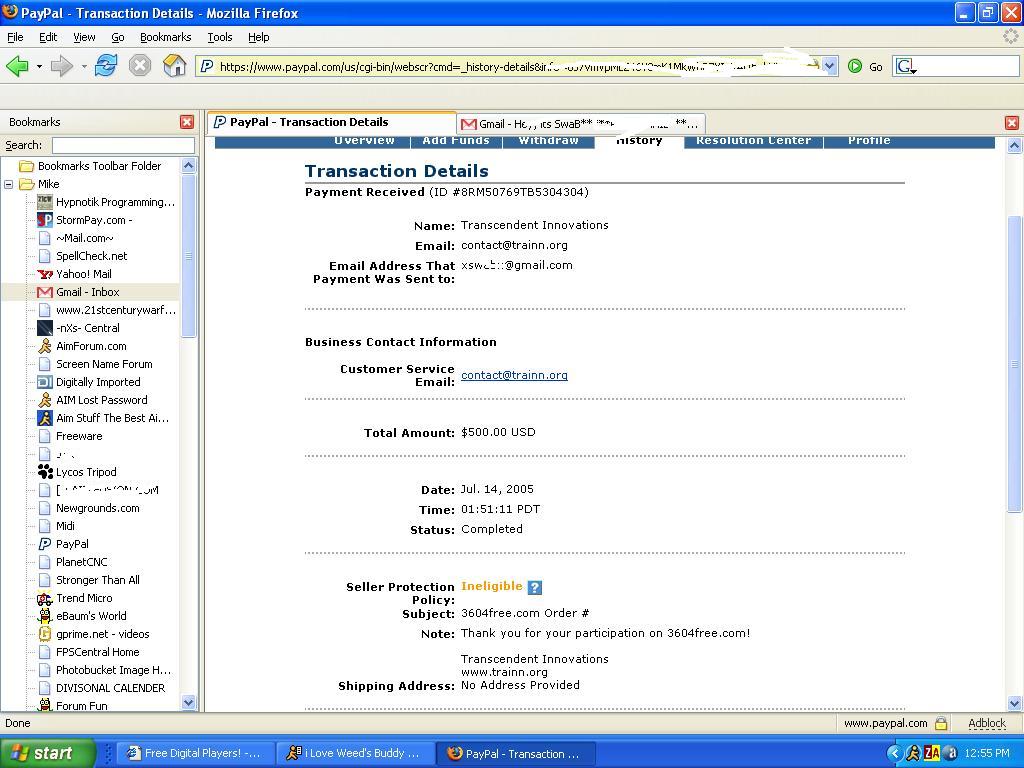The height and width of the screenshot is (768, 1024).
Task: Close the current browser tab
Action: (1012, 123)
